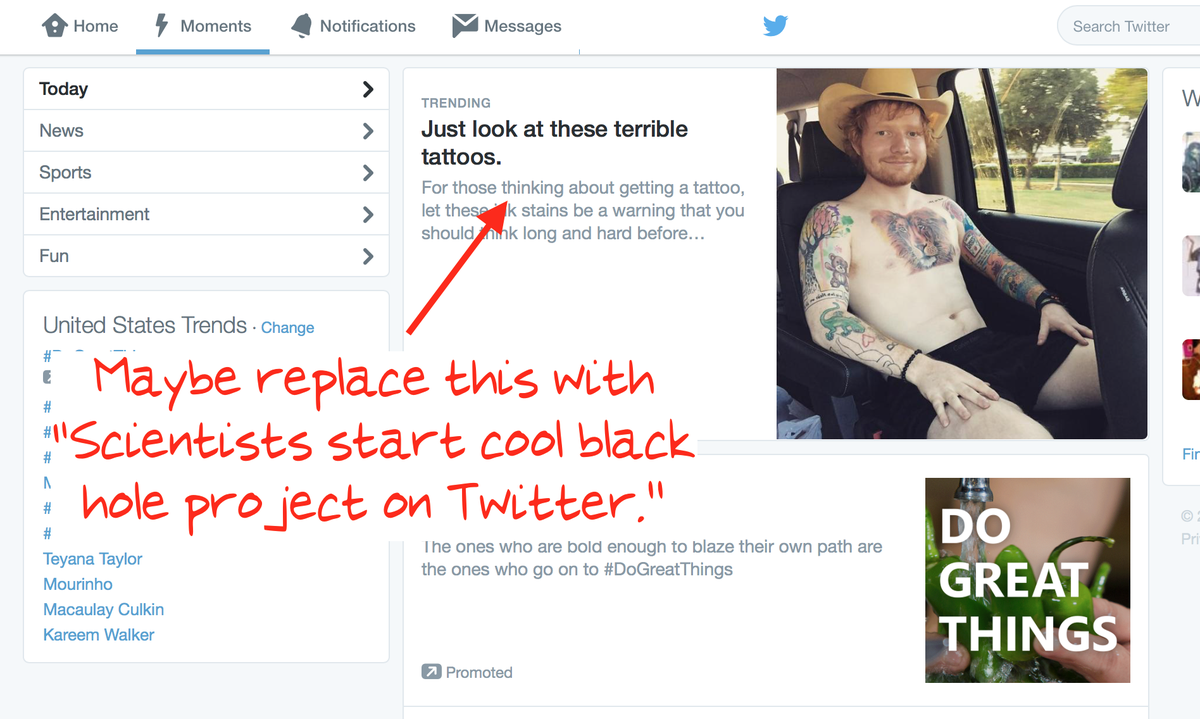Focus the Search Twitter field
The width and height of the screenshot is (1200, 719).
tap(1130, 26)
